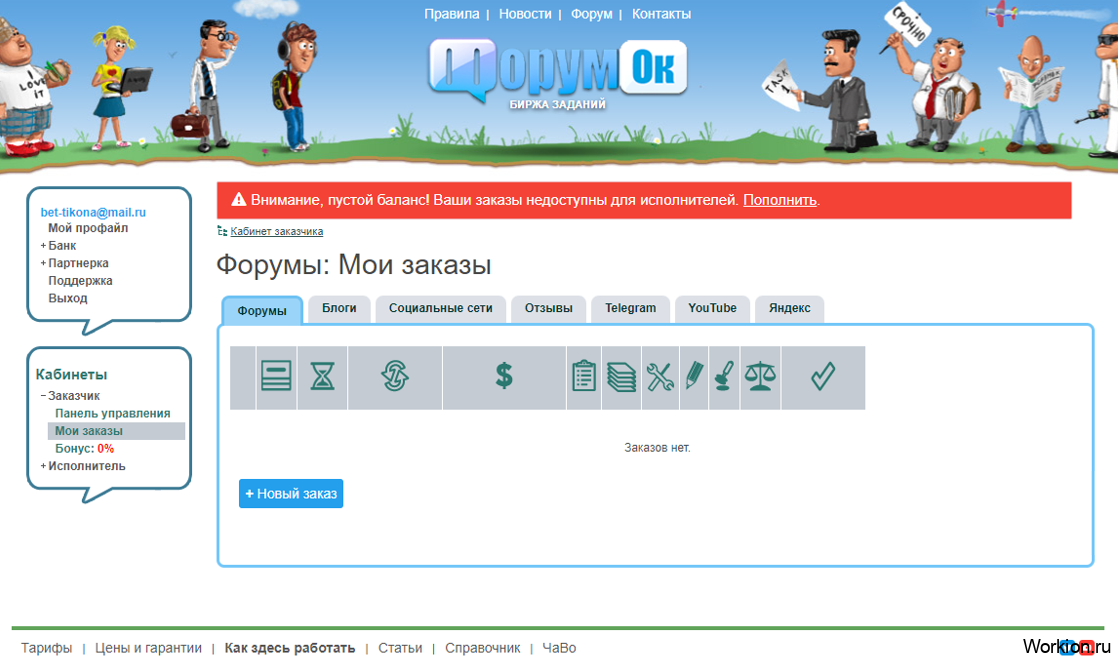Open the Как здесь работать footer link
Viewport: 1118px width, 660px height.
pos(289,648)
